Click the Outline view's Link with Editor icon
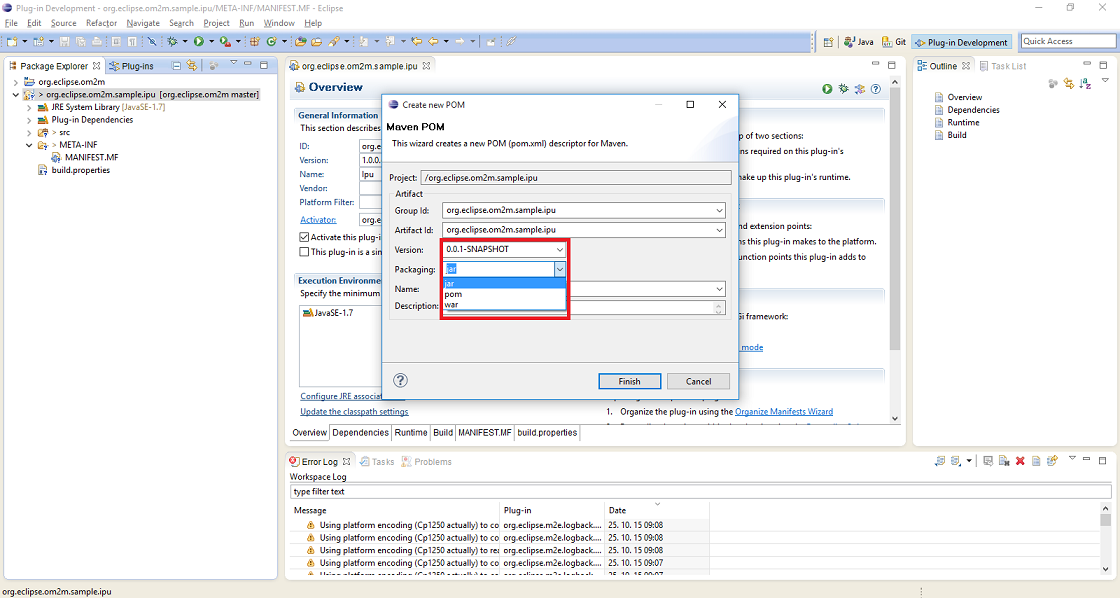 (1069, 84)
